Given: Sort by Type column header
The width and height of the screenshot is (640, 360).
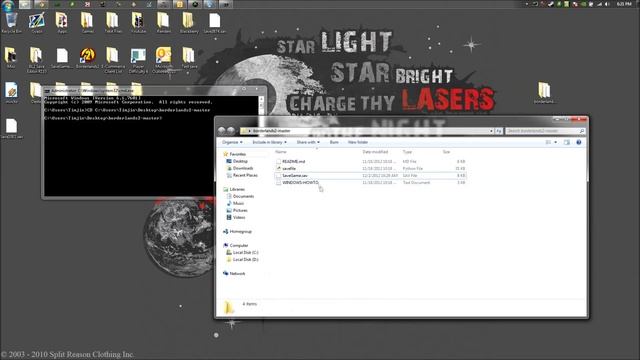Looking at the screenshot, I should (407, 152).
